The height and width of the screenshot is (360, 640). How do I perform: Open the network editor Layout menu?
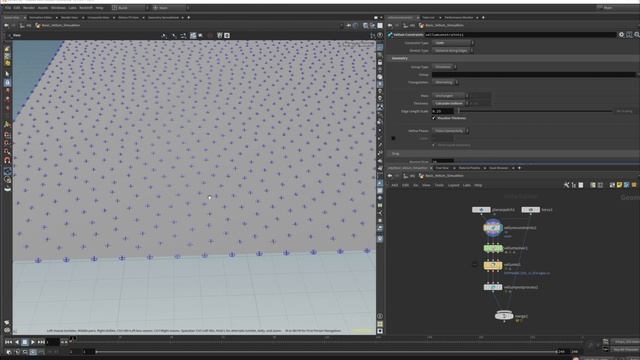point(453,185)
